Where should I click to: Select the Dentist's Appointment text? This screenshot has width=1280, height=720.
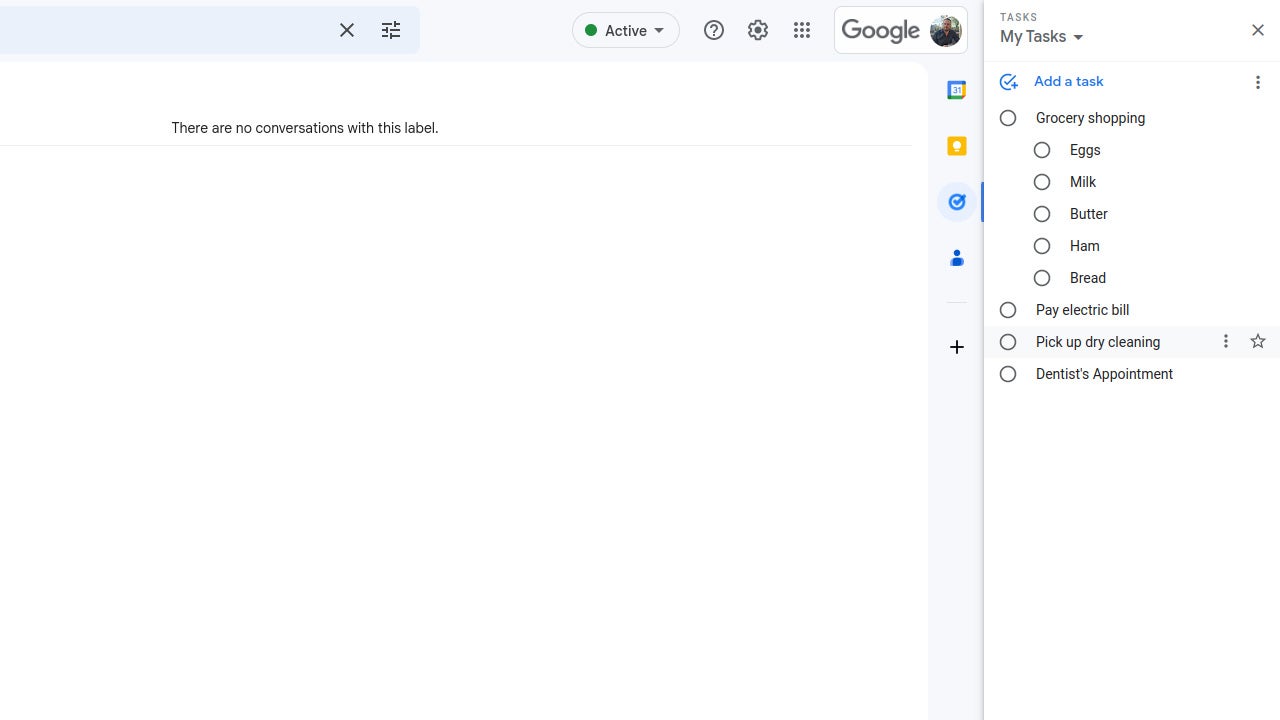pyautogui.click(x=1104, y=374)
